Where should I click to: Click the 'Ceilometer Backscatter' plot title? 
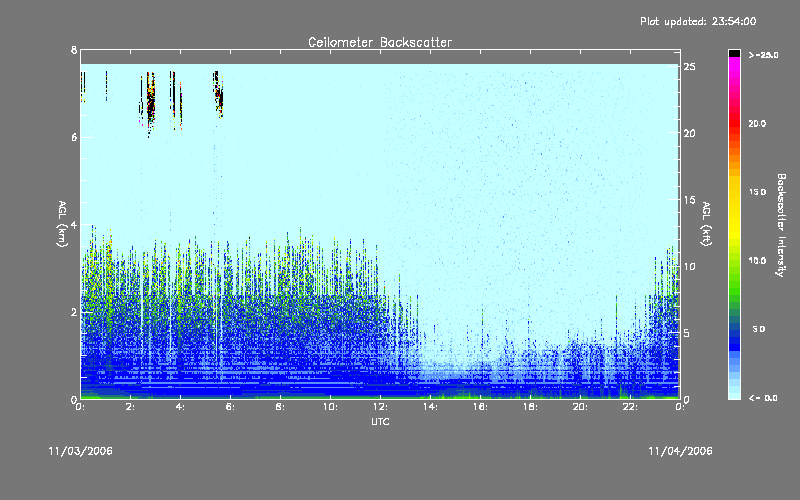pos(380,42)
